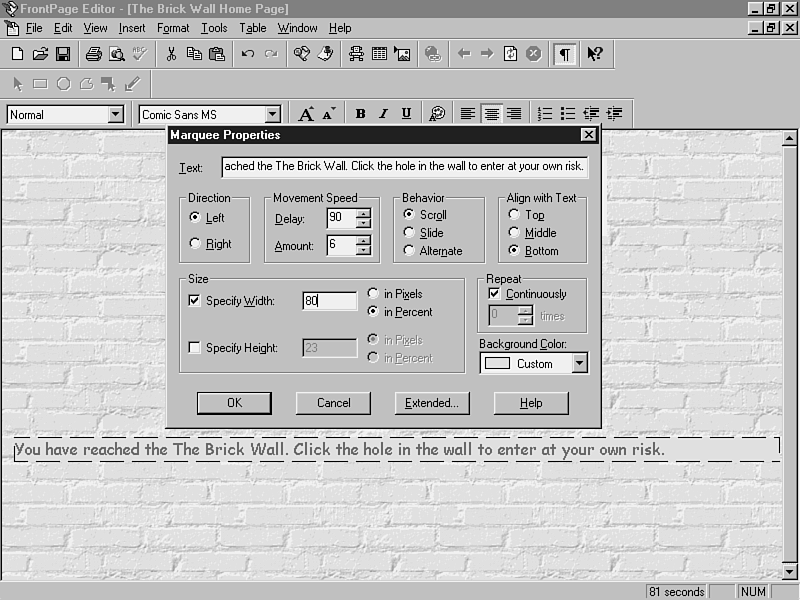The width and height of the screenshot is (800, 600).
Task: Enable the Specify Height checkbox
Action: click(194, 347)
